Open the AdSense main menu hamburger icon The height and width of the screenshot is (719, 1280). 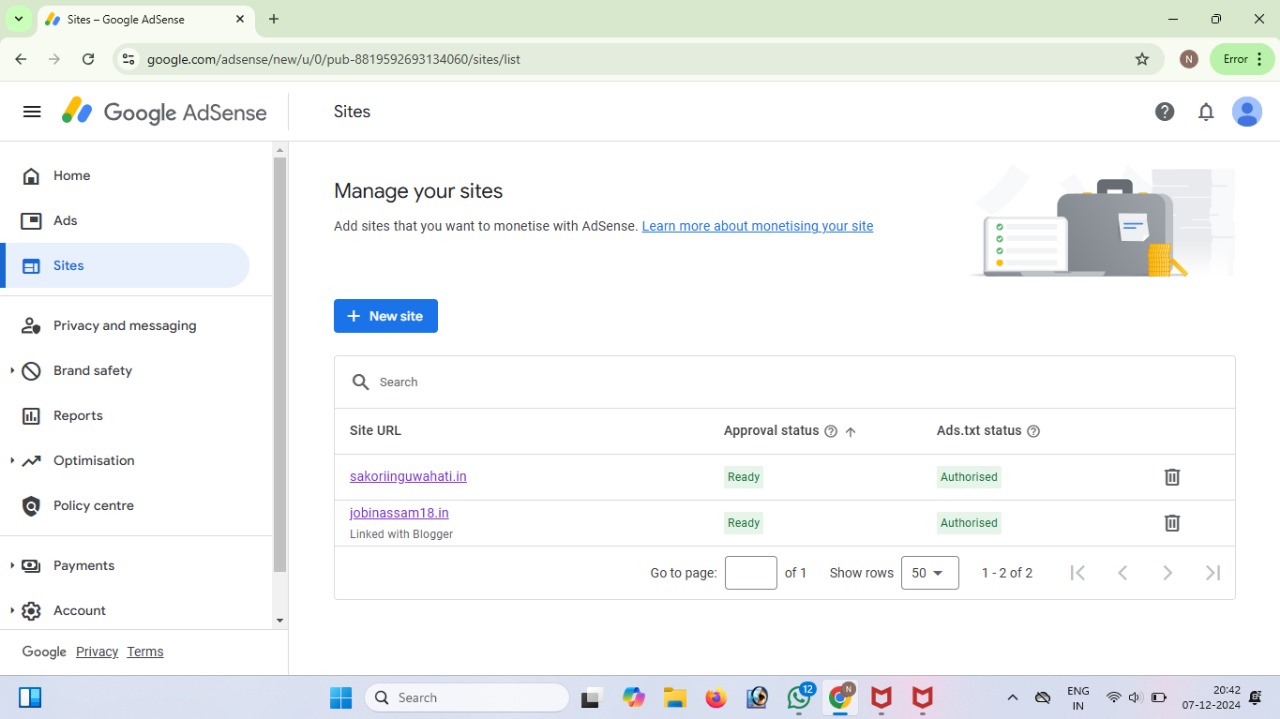point(32,112)
